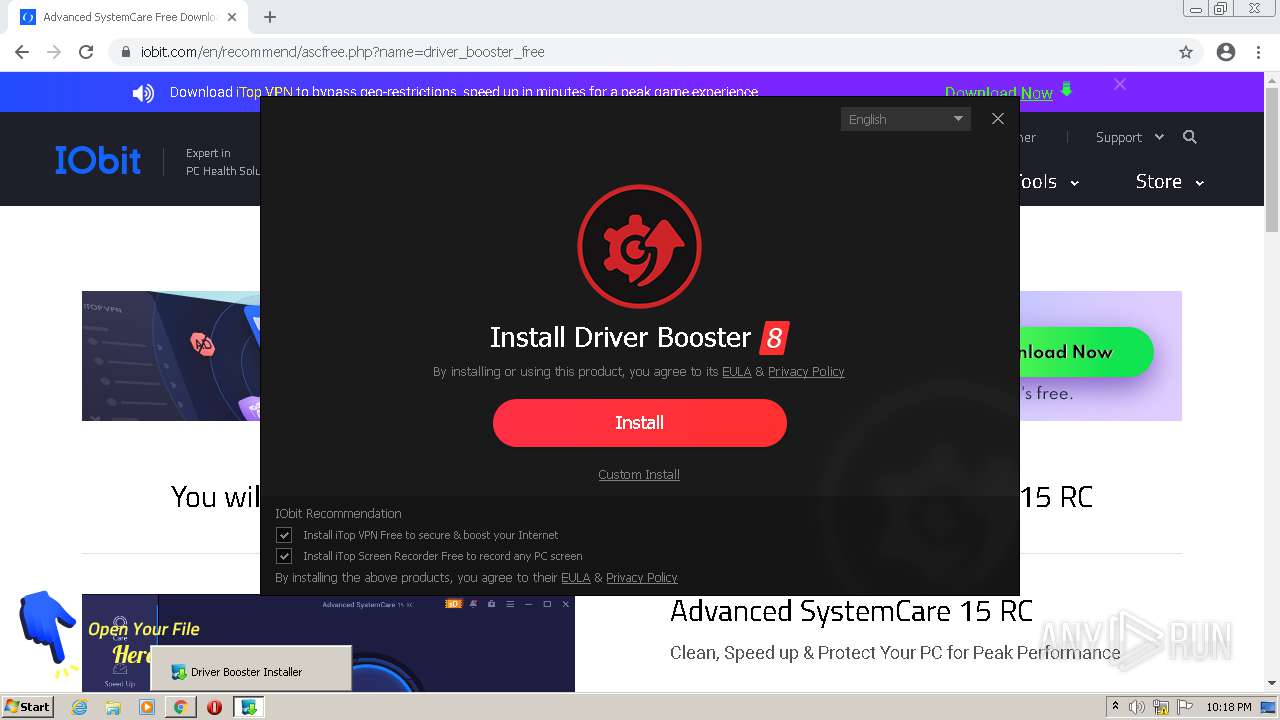
Task: Click the red Install button
Action: [x=639, y=422]
